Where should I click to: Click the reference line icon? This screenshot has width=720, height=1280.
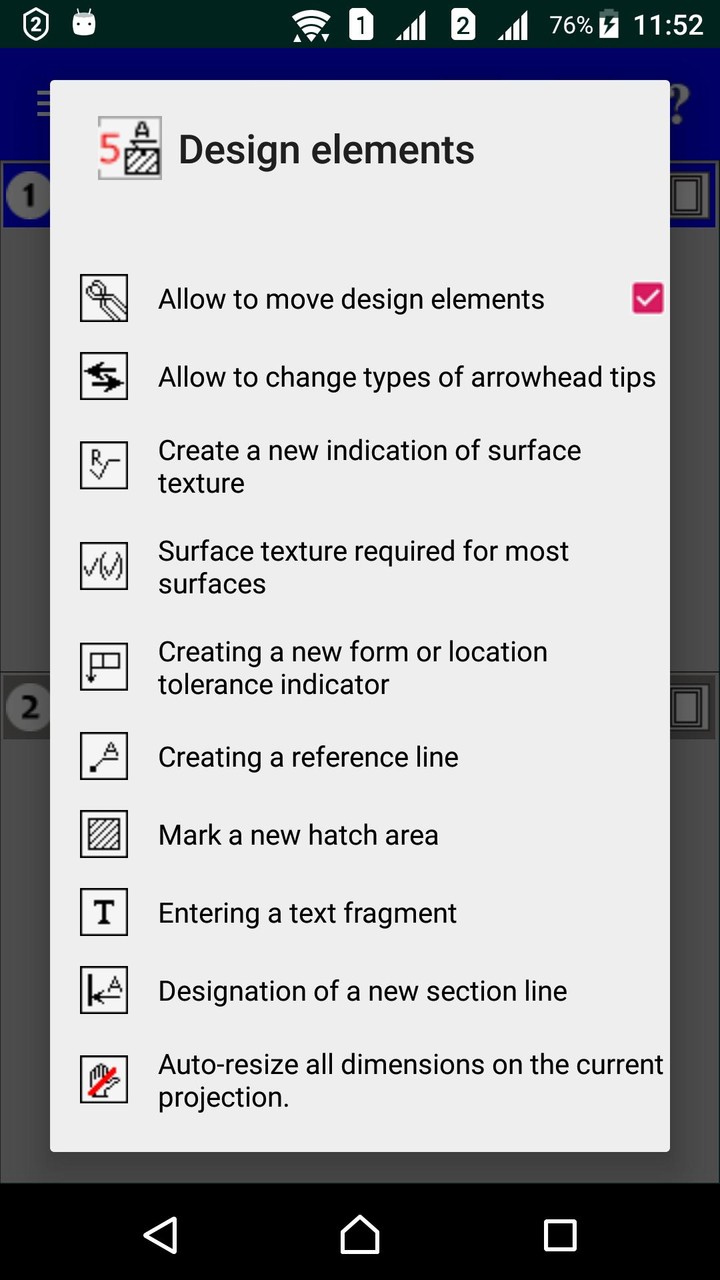pyautogui.click(x=104, y=757)
